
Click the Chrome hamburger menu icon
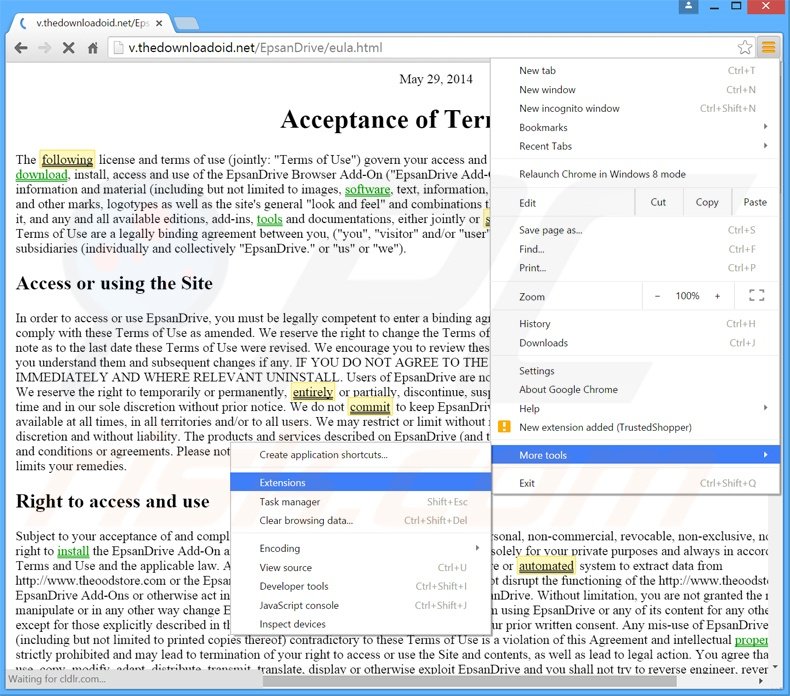768,48
